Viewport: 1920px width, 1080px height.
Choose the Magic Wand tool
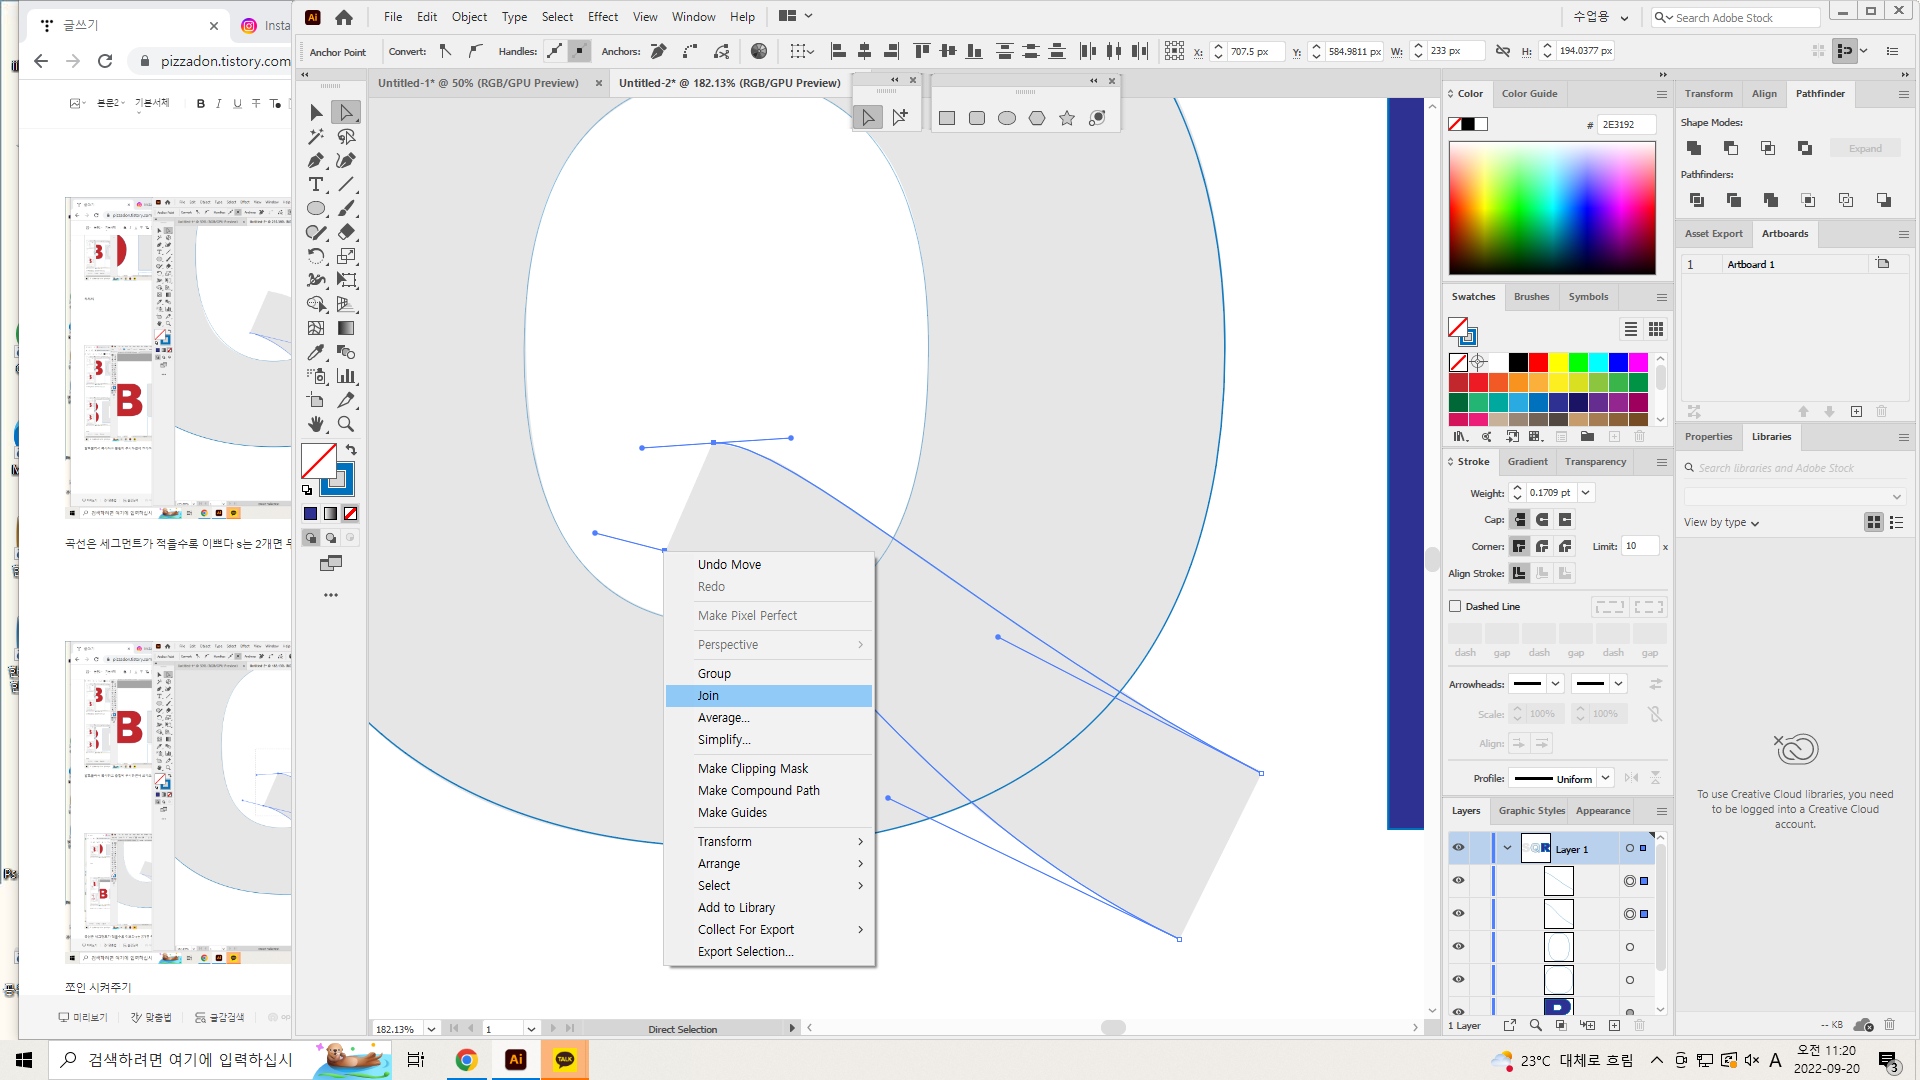(x=316, y=137)
